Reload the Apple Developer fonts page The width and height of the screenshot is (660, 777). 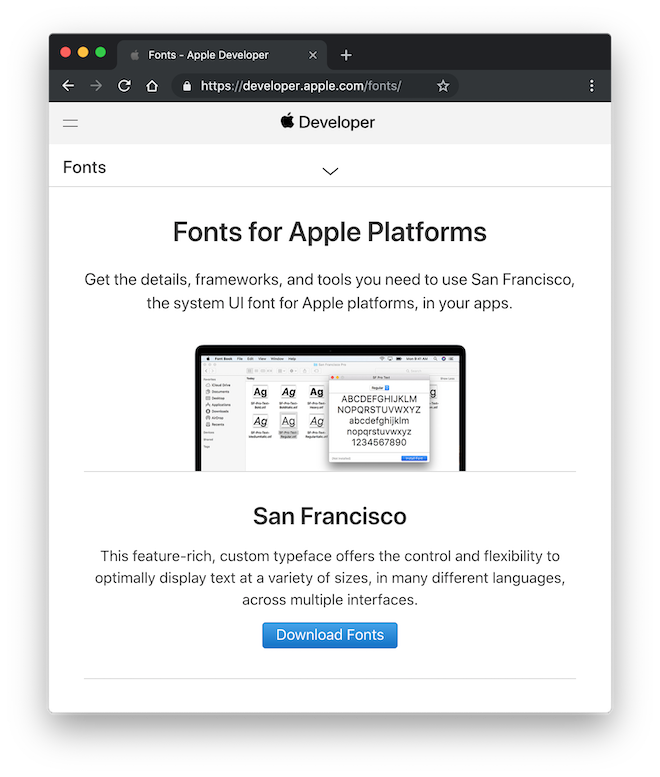click(x=124, y=86)
